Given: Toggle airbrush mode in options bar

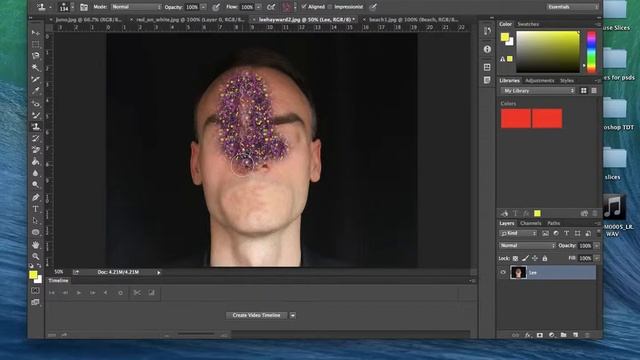Looking at the screenshot, I should (x=271, y=7).
